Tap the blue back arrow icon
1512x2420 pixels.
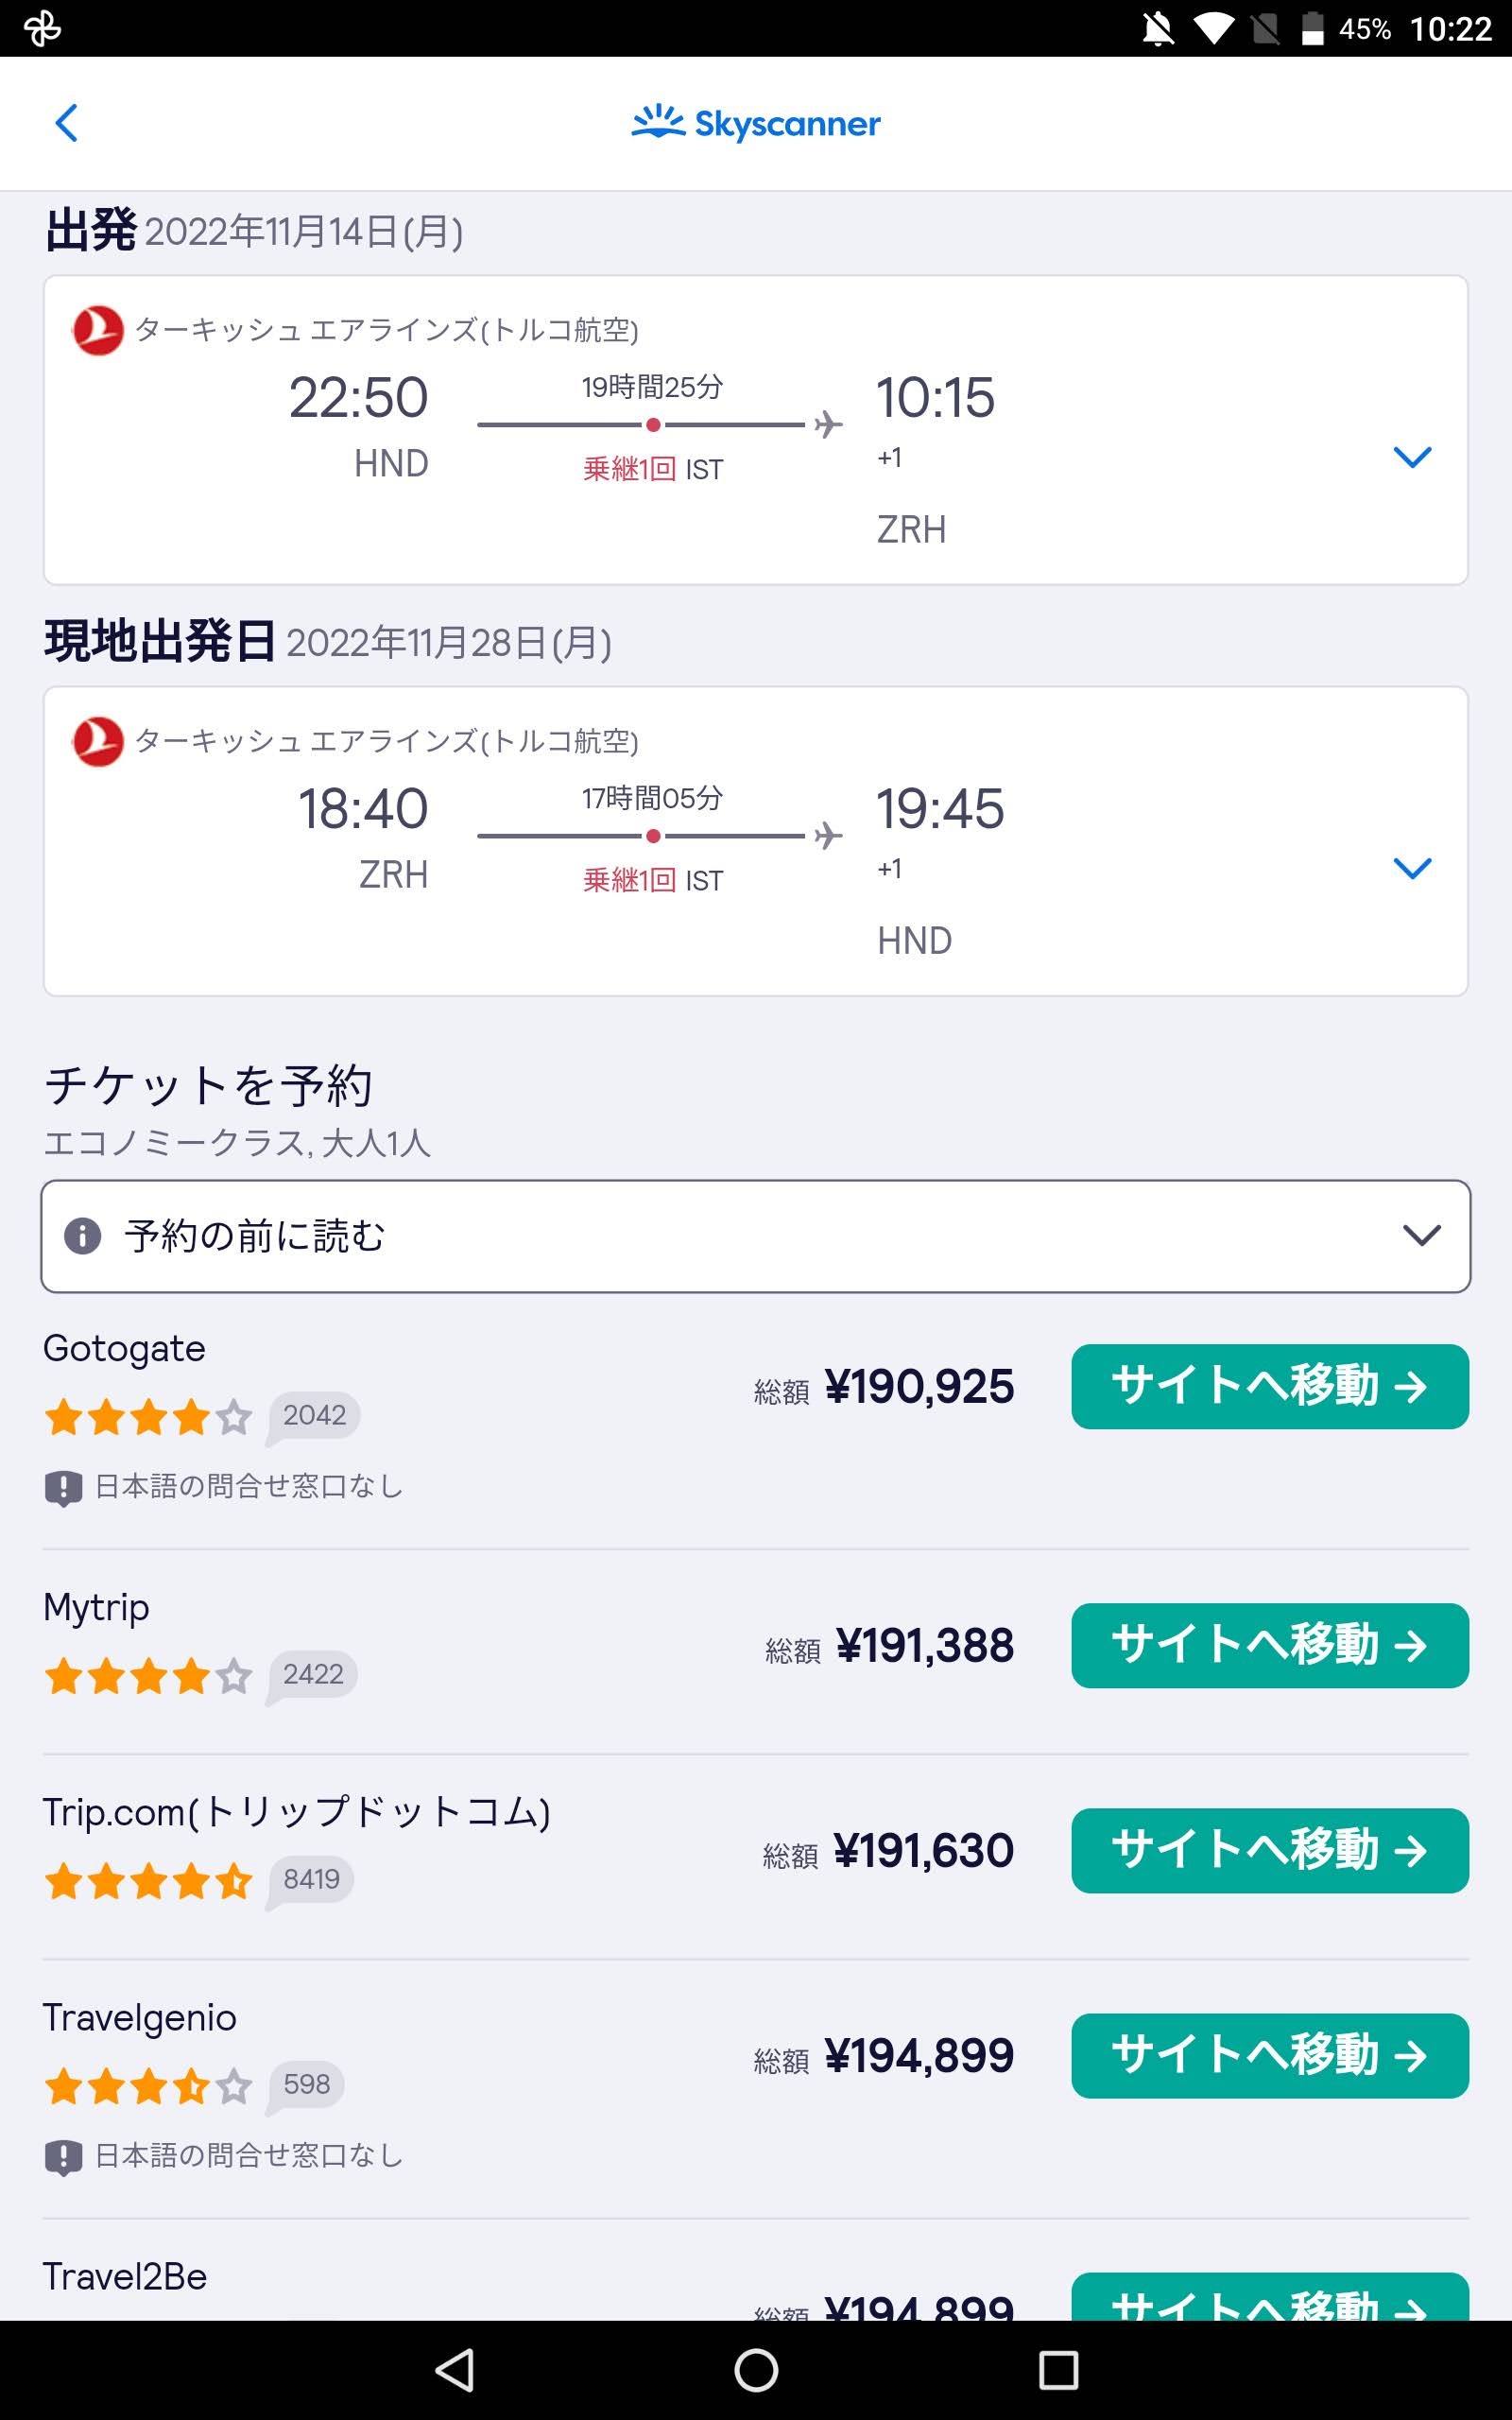point(67,123)
